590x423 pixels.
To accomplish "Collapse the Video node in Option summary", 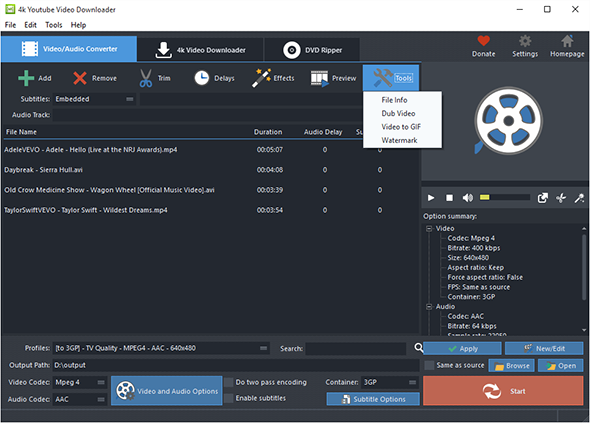I will (429, 228).
